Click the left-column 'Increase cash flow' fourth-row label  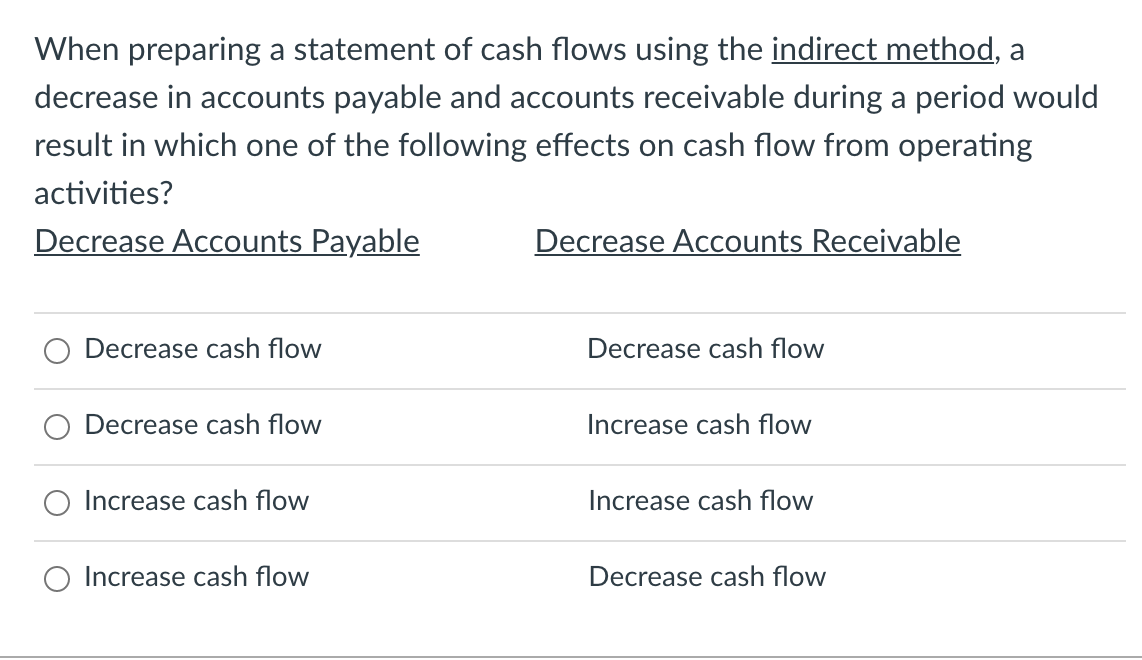click(196, 577)
